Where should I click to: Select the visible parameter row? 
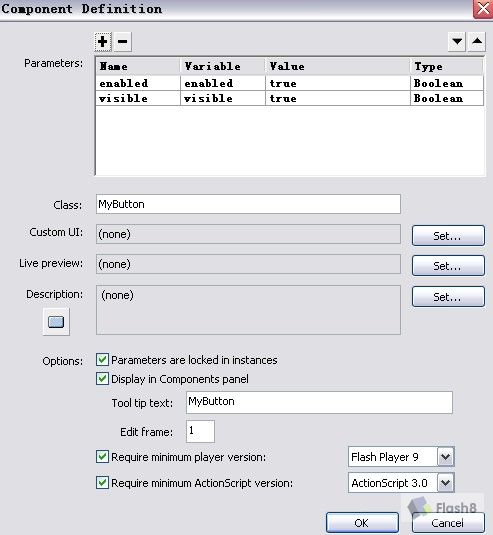(290, 98)
